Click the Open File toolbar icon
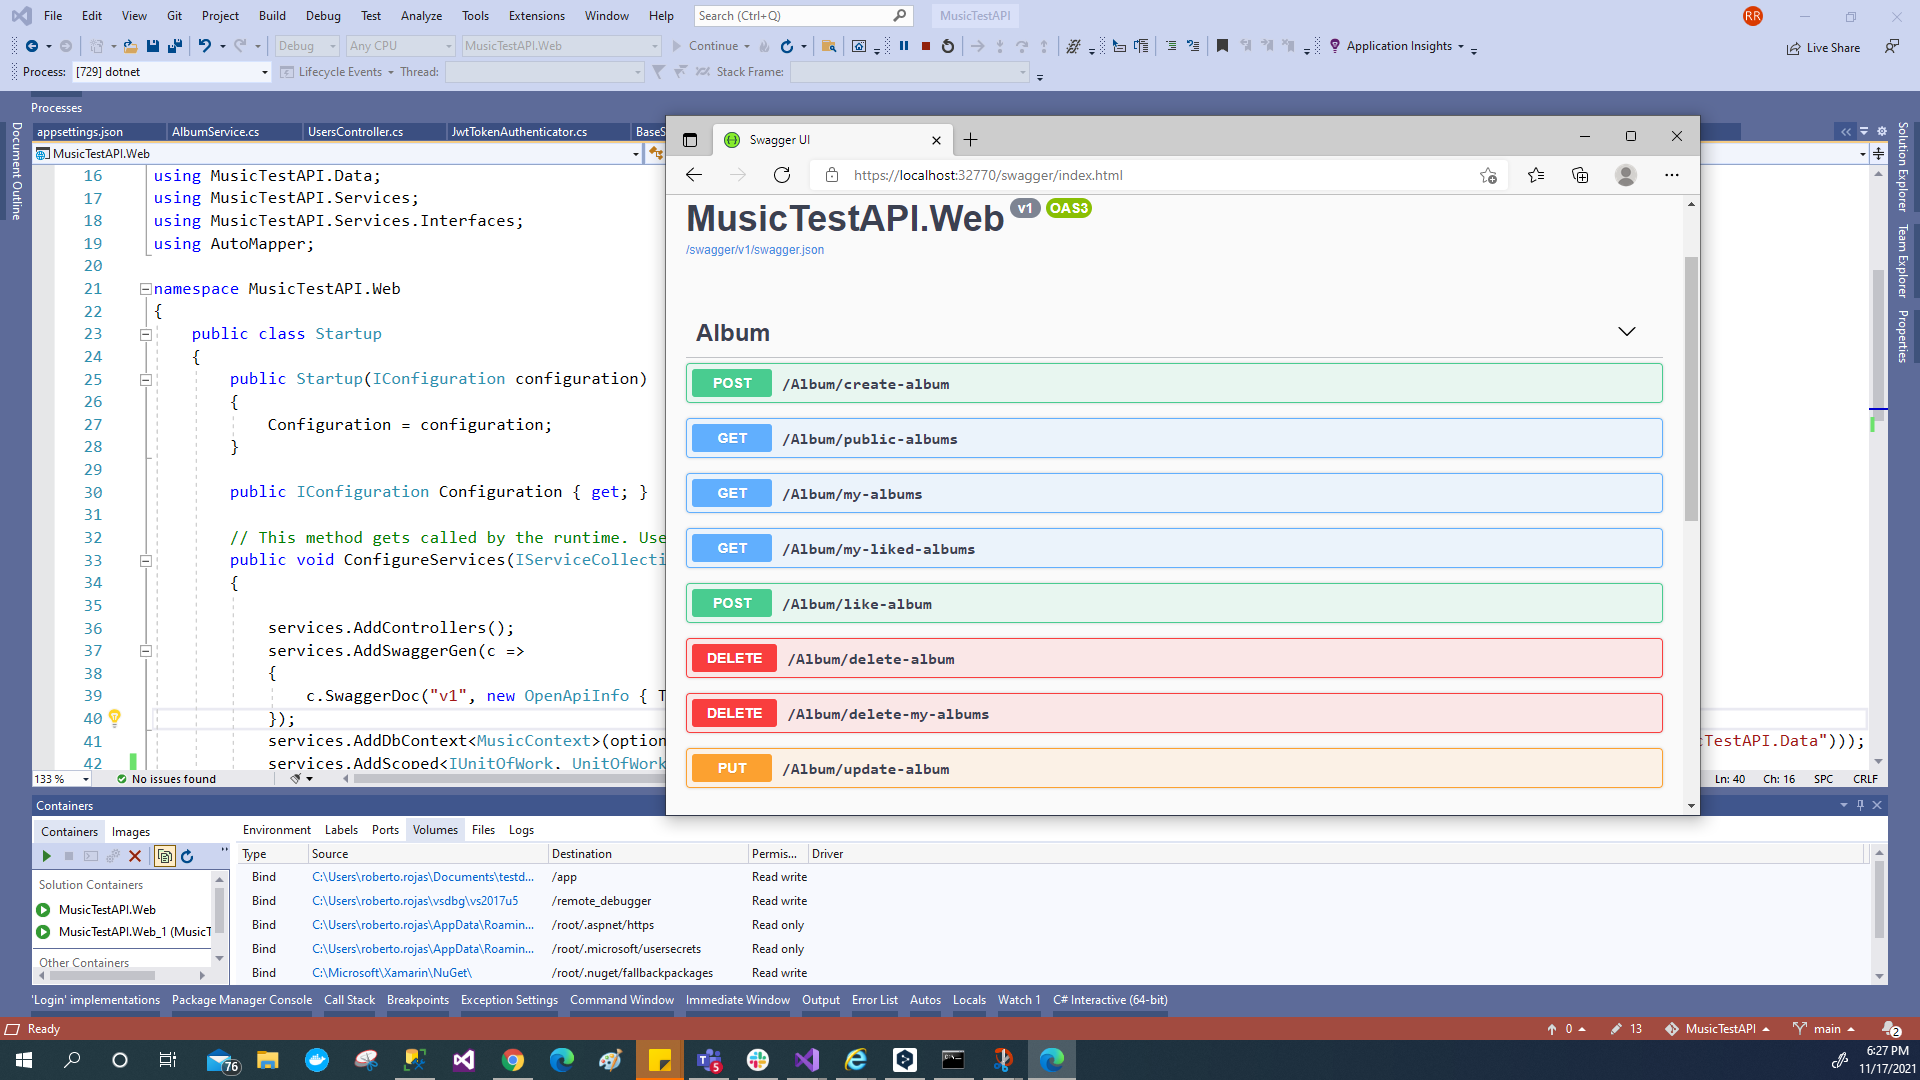The height and width of the screenshot is (1080, 1920). [130, 46]
